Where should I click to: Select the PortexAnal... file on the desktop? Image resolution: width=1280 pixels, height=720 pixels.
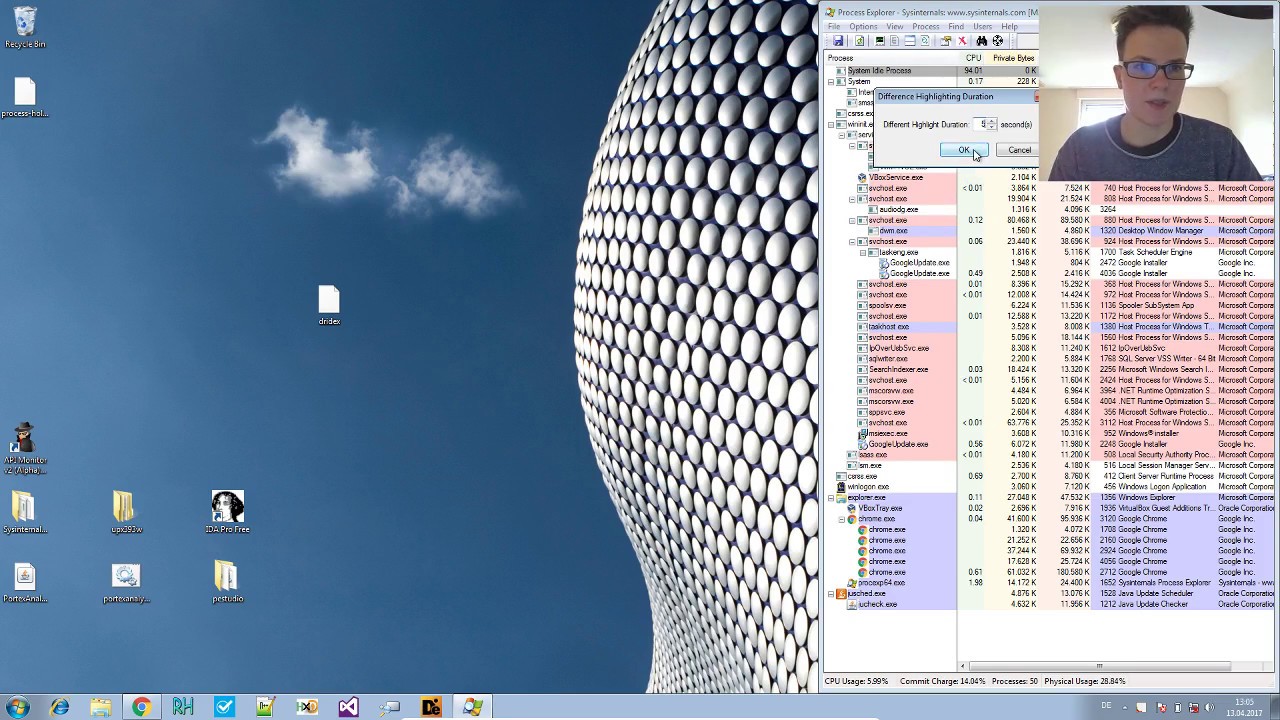click(x=25, y=583)
